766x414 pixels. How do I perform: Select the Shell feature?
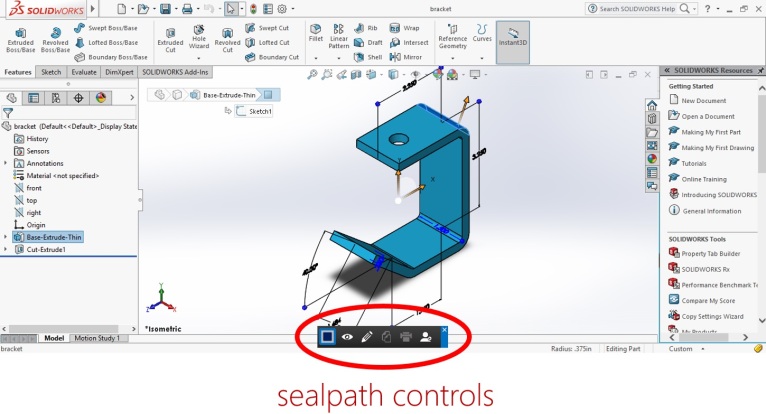(368, 57)
